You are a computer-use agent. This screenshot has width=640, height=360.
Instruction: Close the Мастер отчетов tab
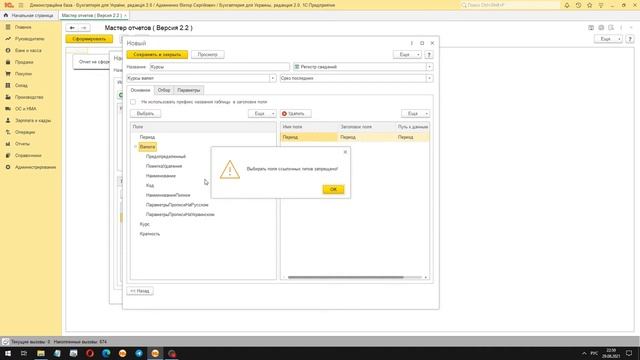point(125,16)
